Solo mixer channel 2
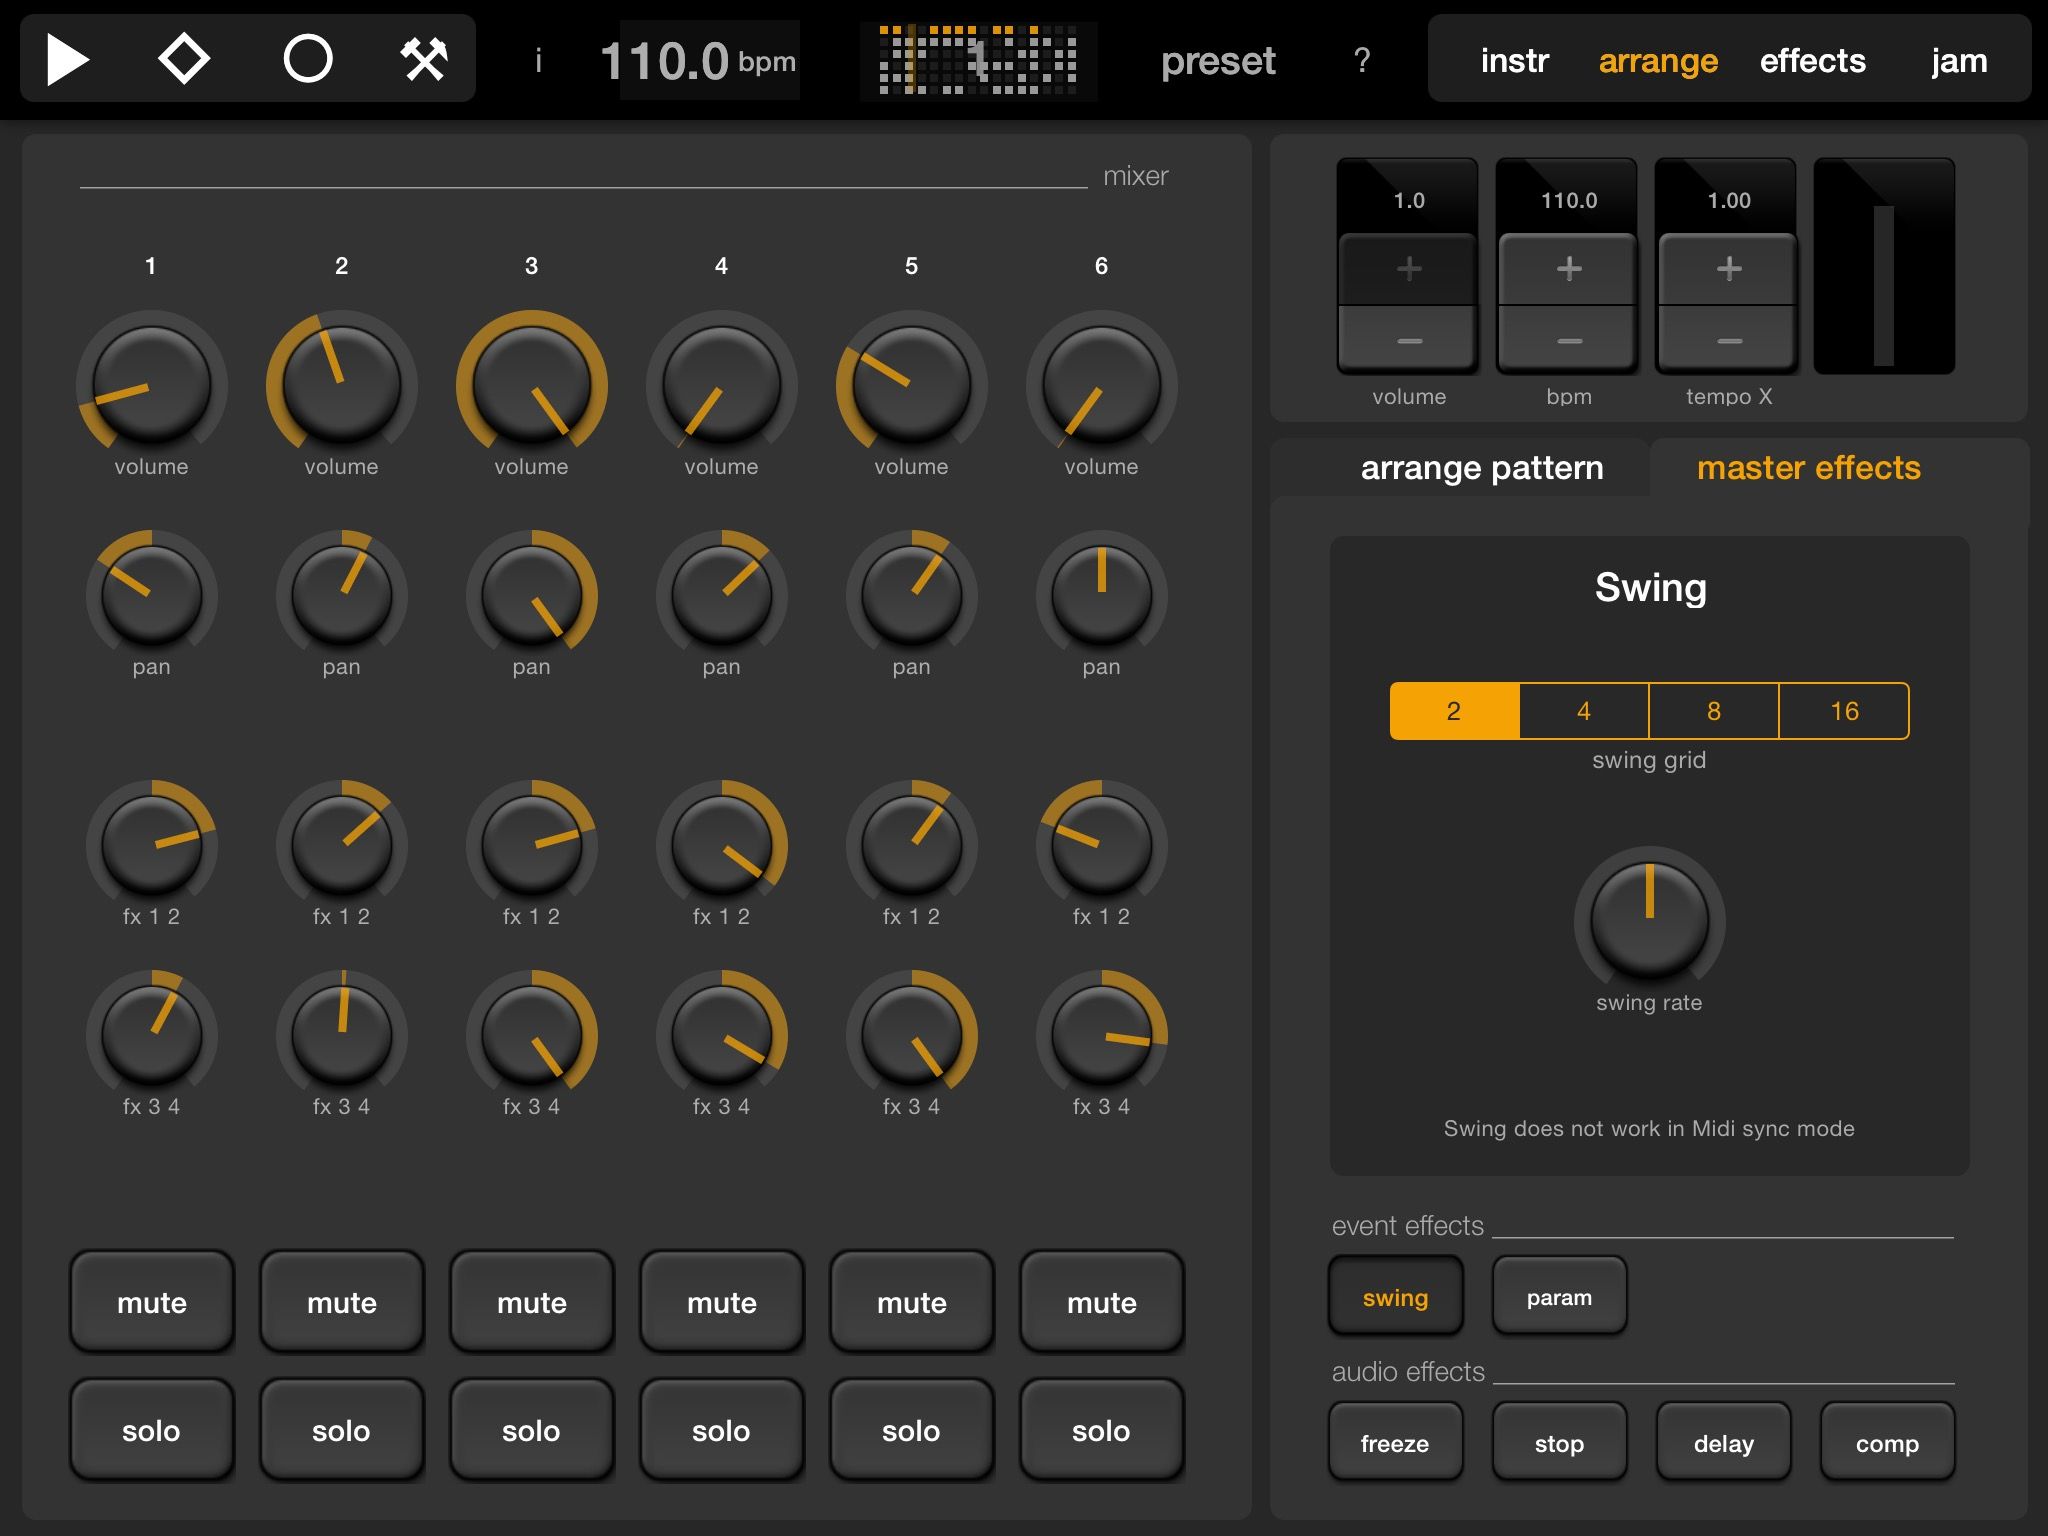Image resolution: width=2048 pixels, height=1536 pixels. tap(342, 1430)
